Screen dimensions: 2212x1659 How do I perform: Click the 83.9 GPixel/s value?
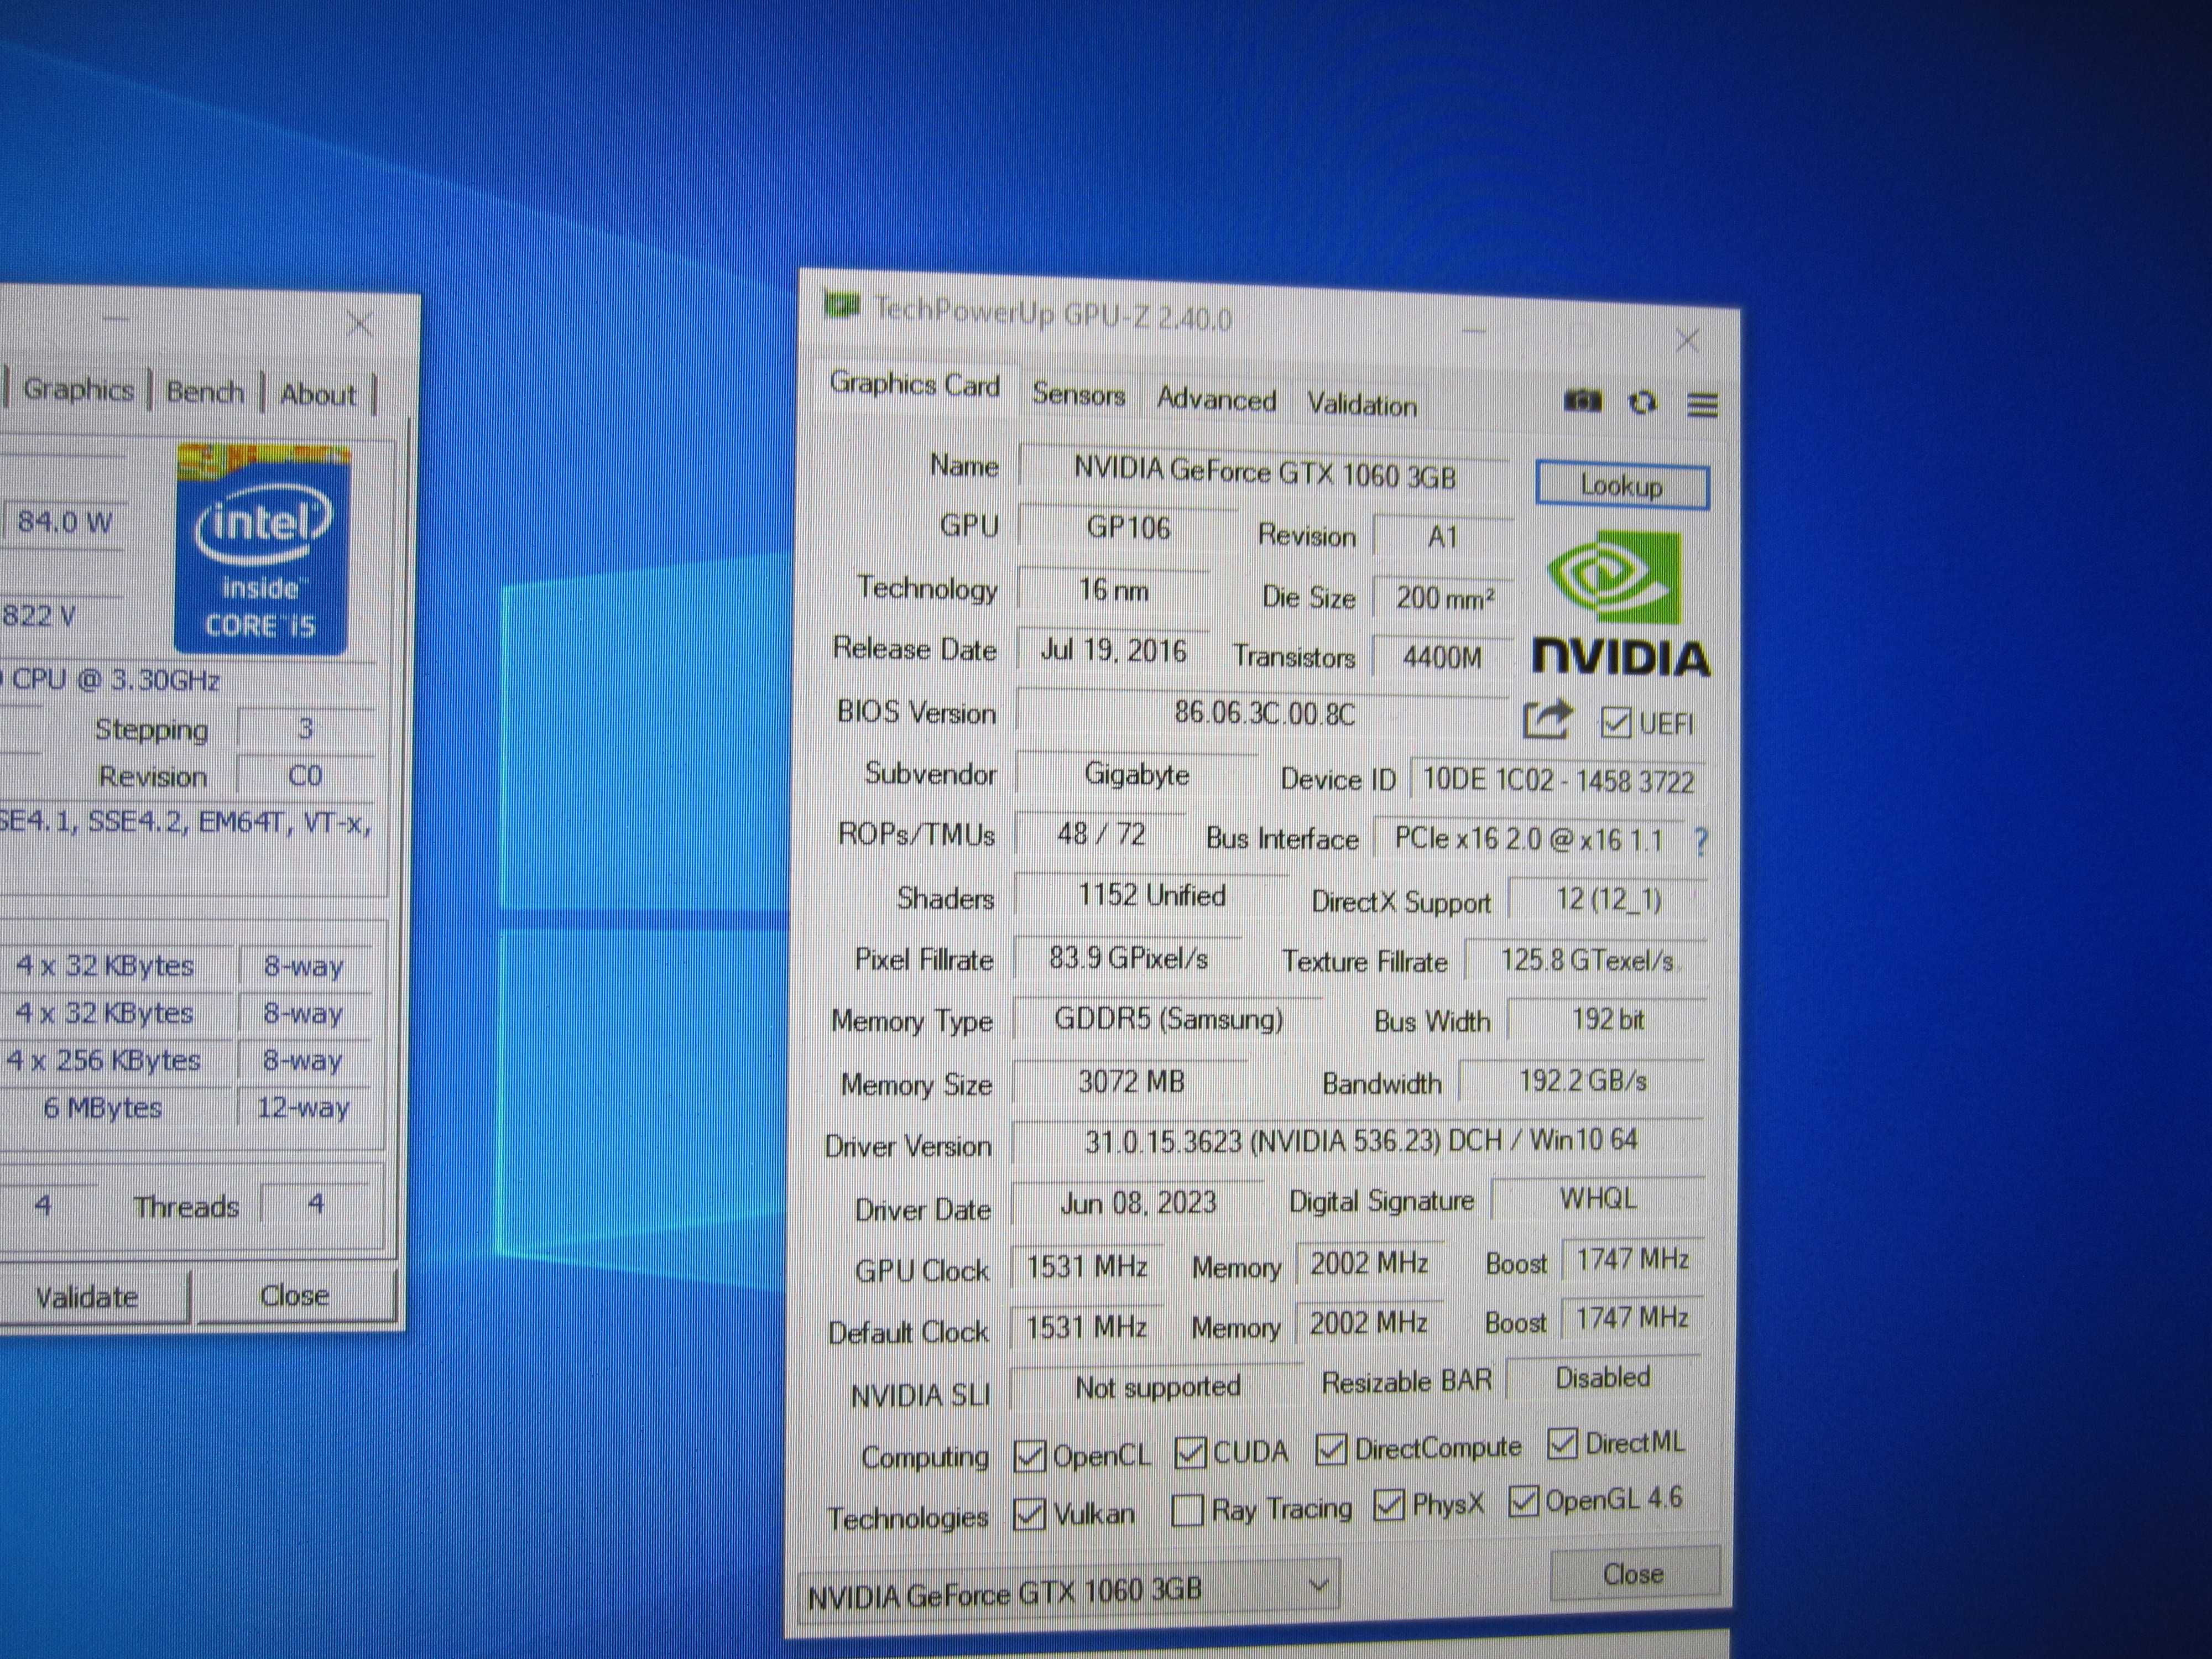[1128, 958]
